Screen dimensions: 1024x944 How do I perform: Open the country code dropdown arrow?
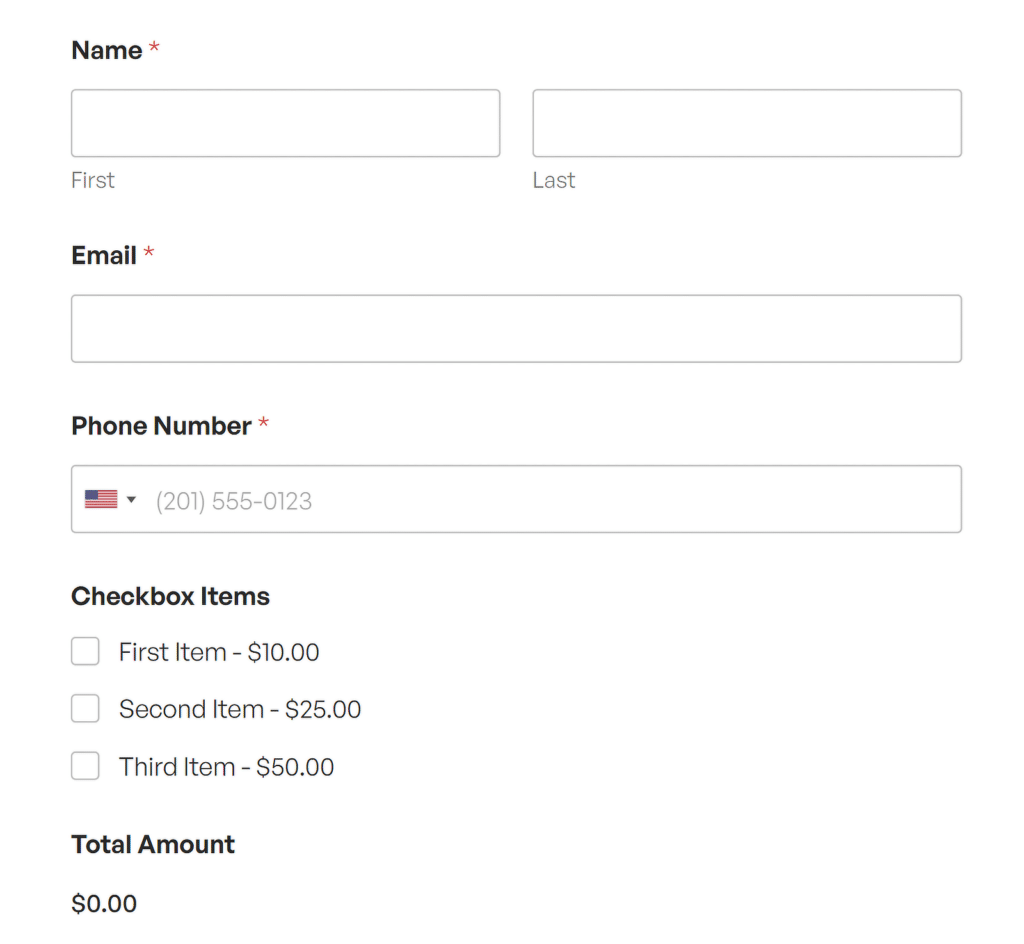[131, 499]
